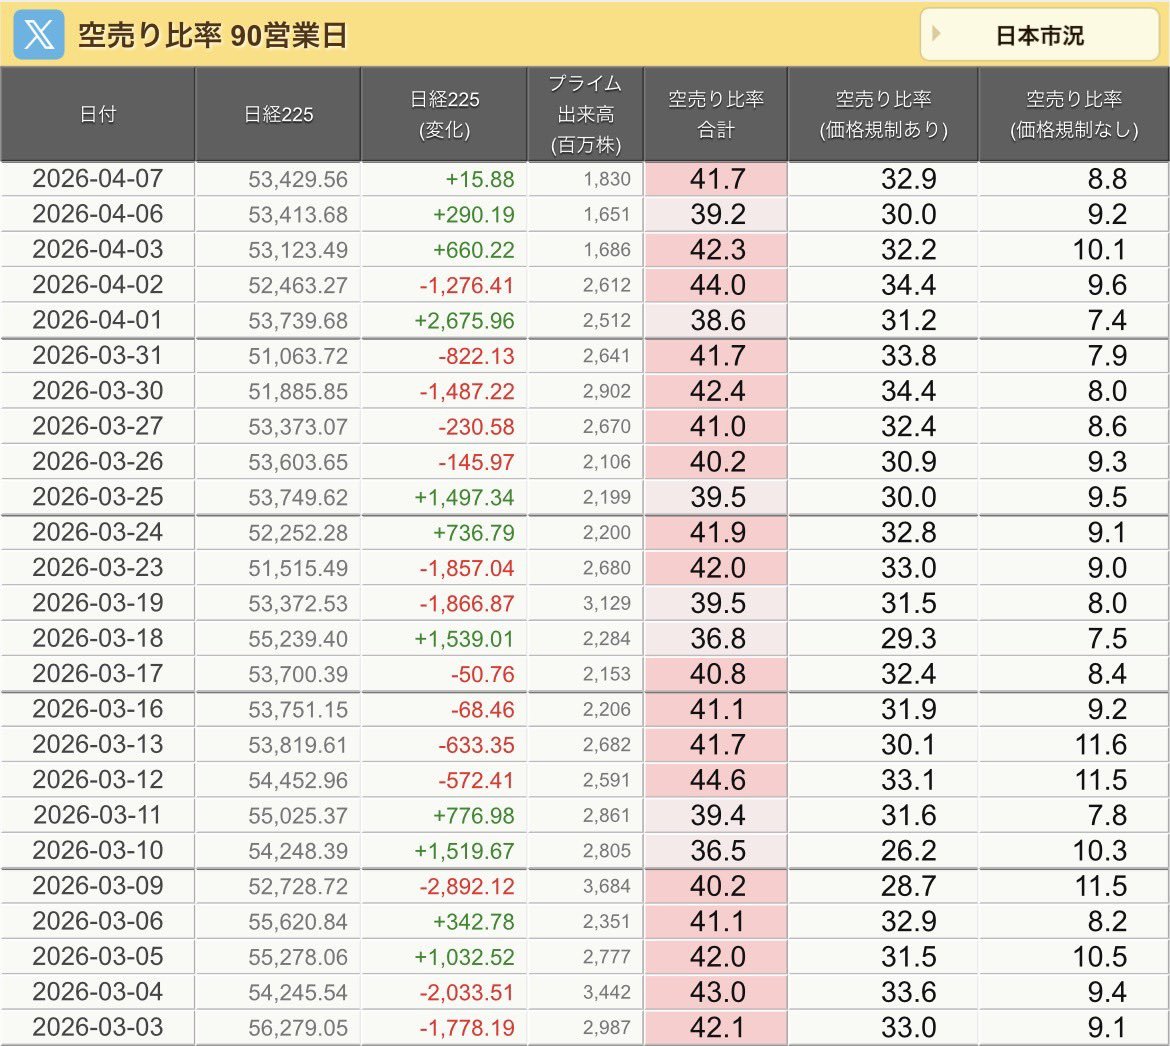
Task: Click the 空売り比率 合計 header
Action: [x=716, y=114]
